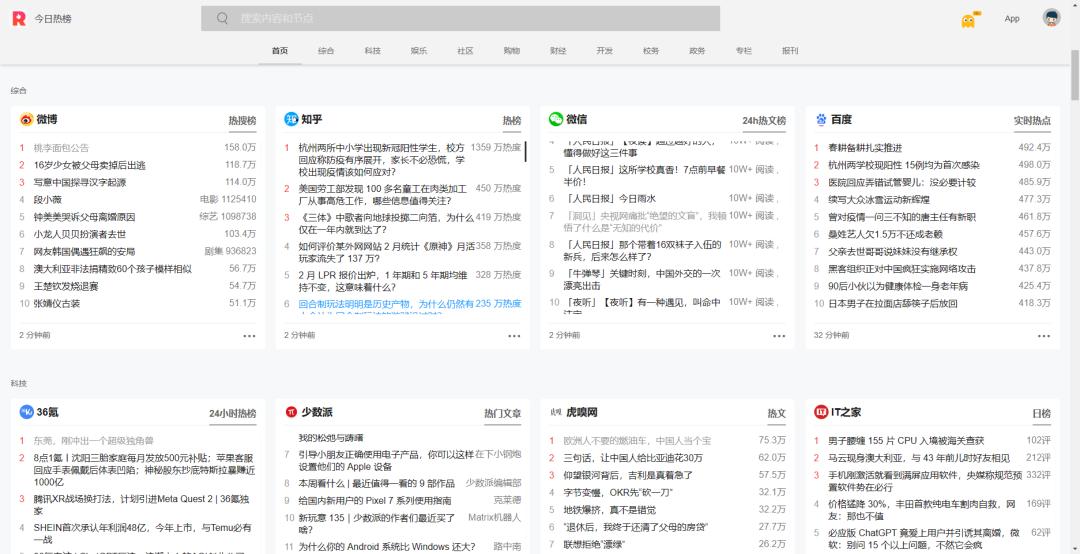Open the 24小时热榜 dropdown on the 36氪 card

tap(233, 413)
